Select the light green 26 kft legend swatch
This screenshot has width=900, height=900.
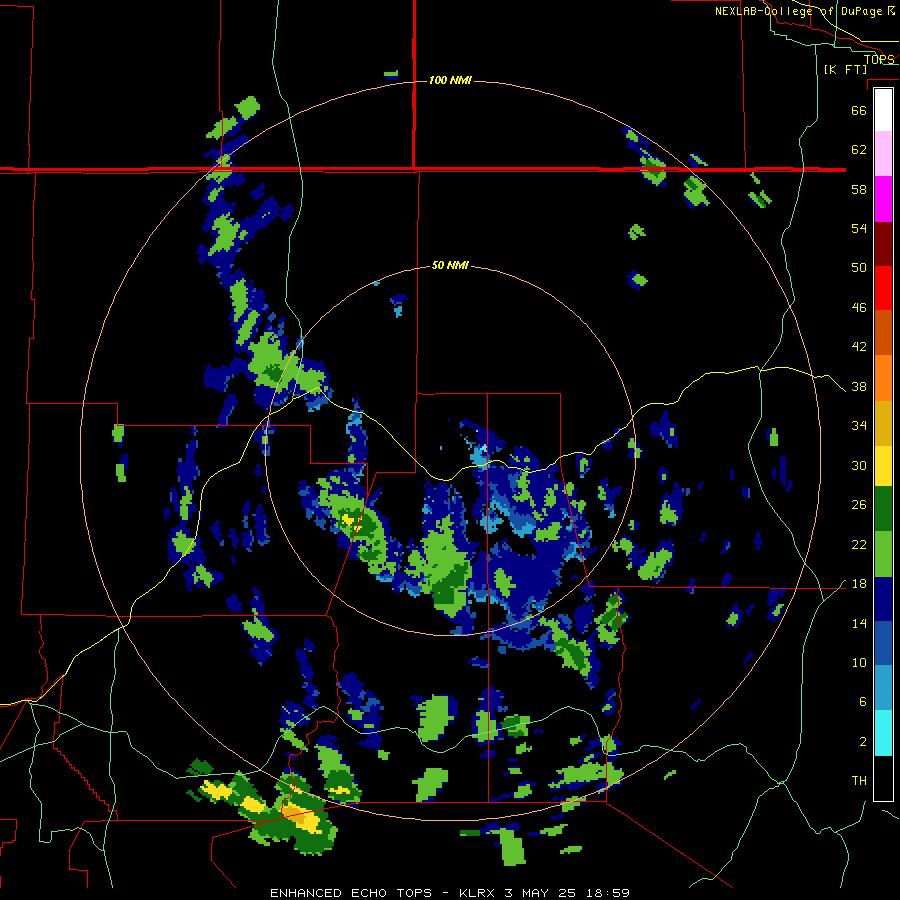pyautogui.click(x=883, y=554)
